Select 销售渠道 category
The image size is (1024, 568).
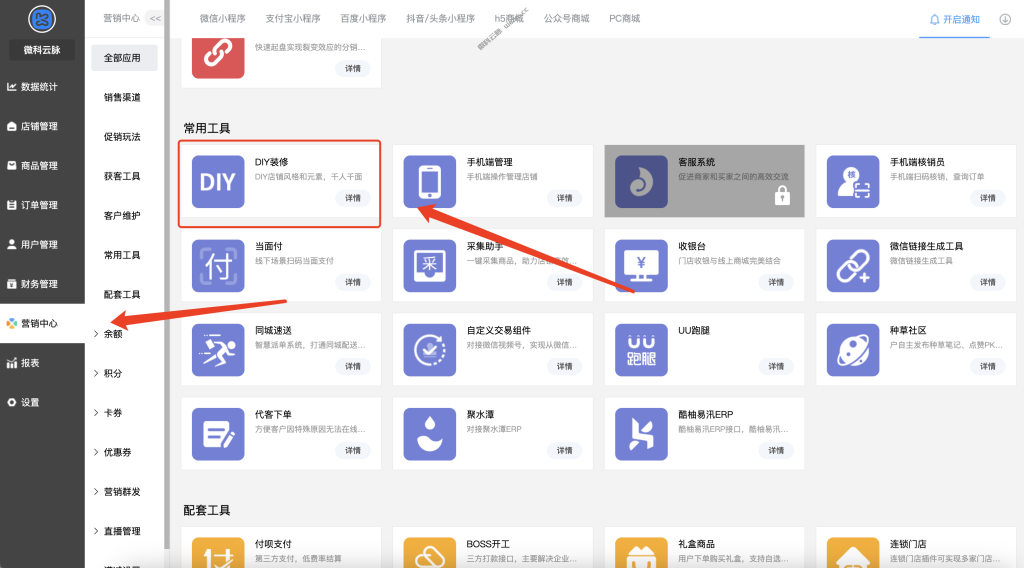pyautogui.click(x=122, y=97)
